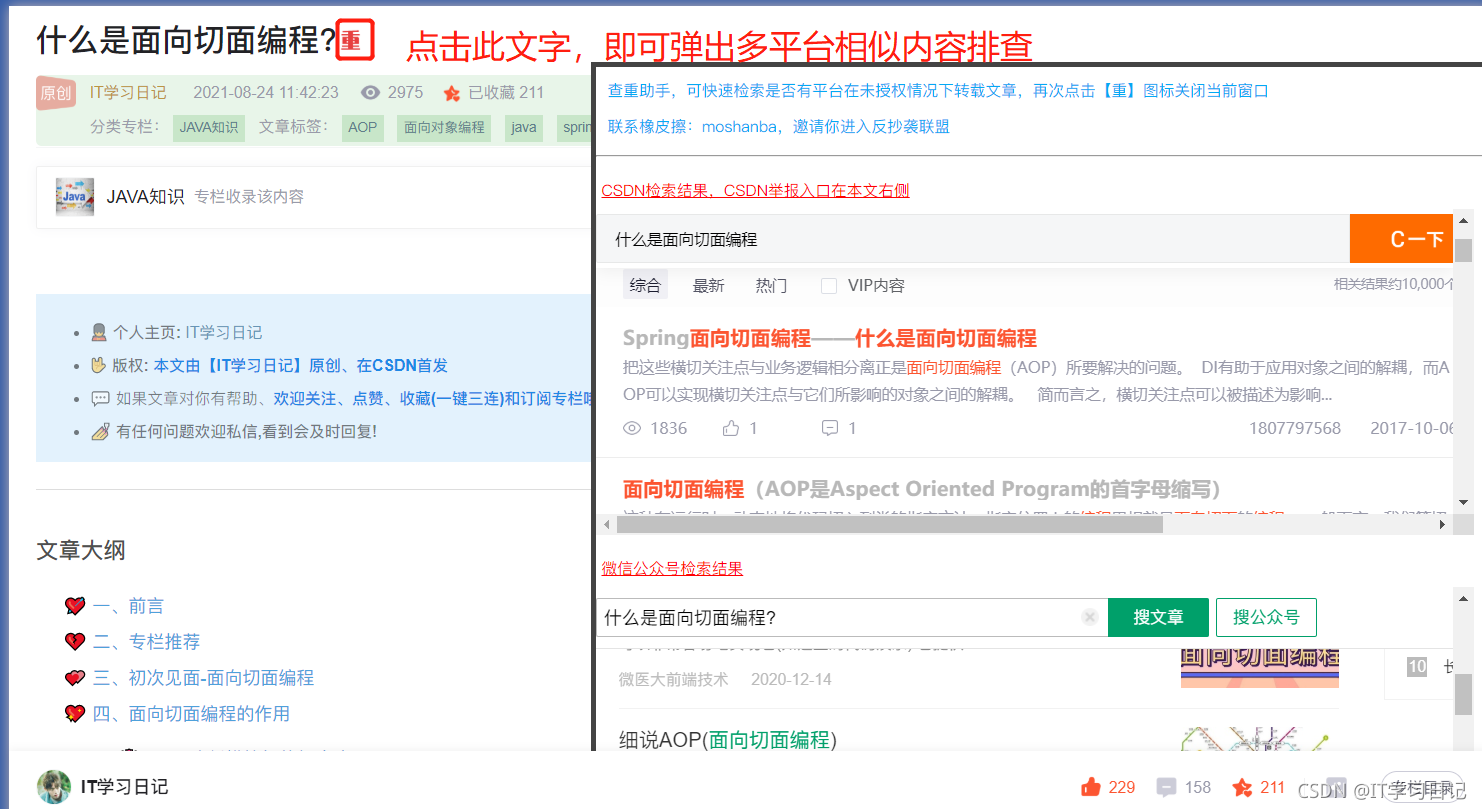Click thumbs-up icon in Spring search result
The image size is (1482, 809).
(x=731, y=428)
